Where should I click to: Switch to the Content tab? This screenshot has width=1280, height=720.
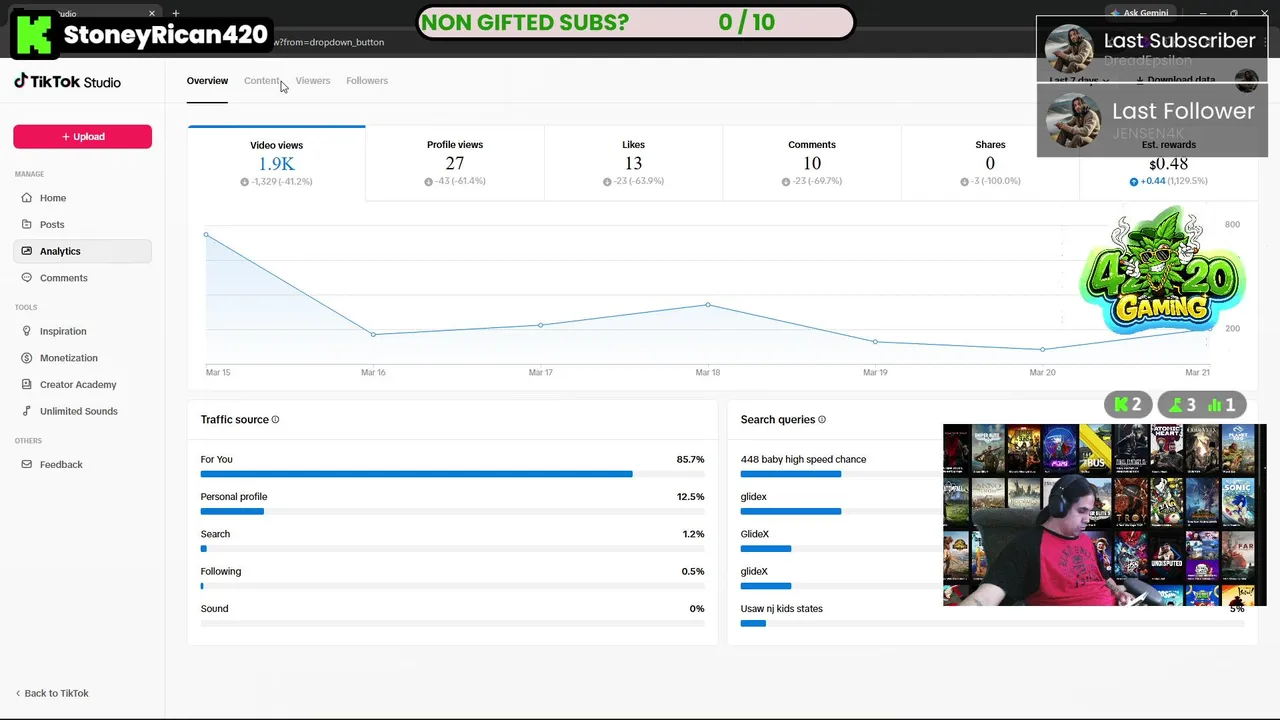262,81
